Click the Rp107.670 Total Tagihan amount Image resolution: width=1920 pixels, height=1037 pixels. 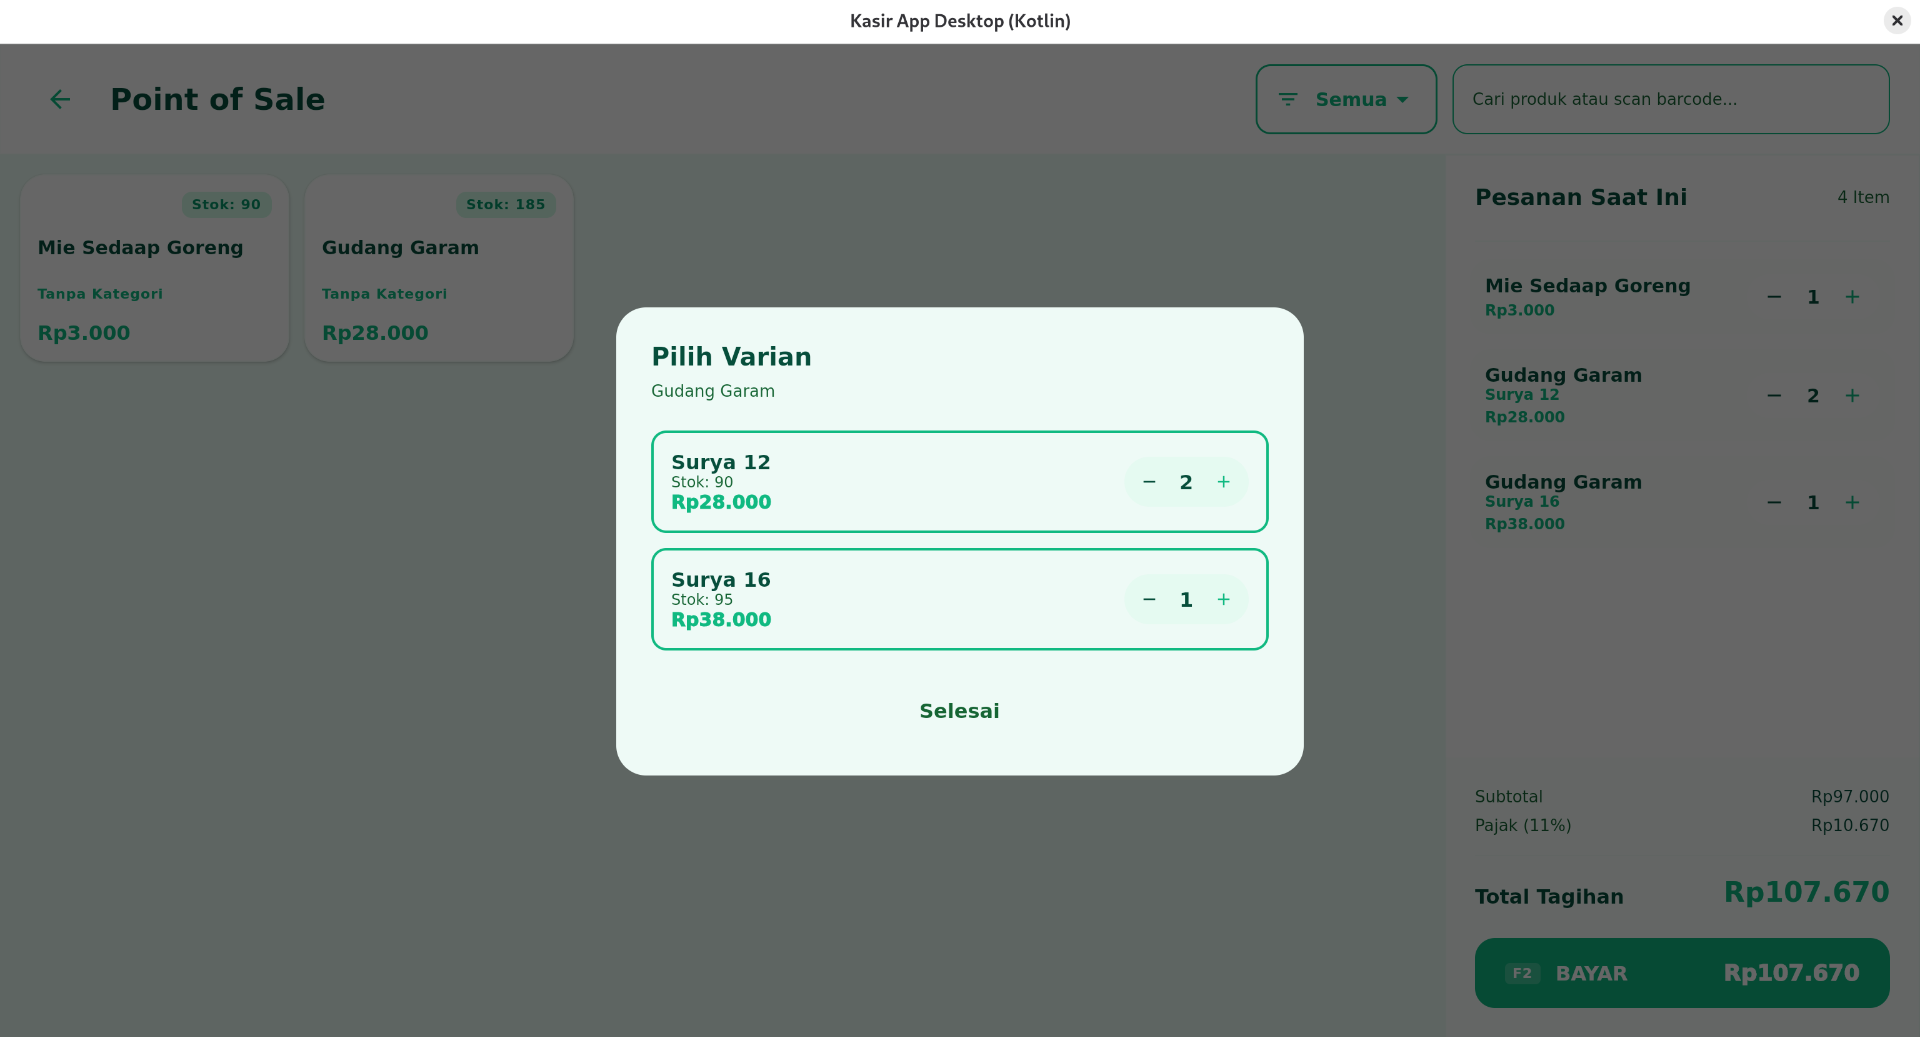click(1806, 892)
